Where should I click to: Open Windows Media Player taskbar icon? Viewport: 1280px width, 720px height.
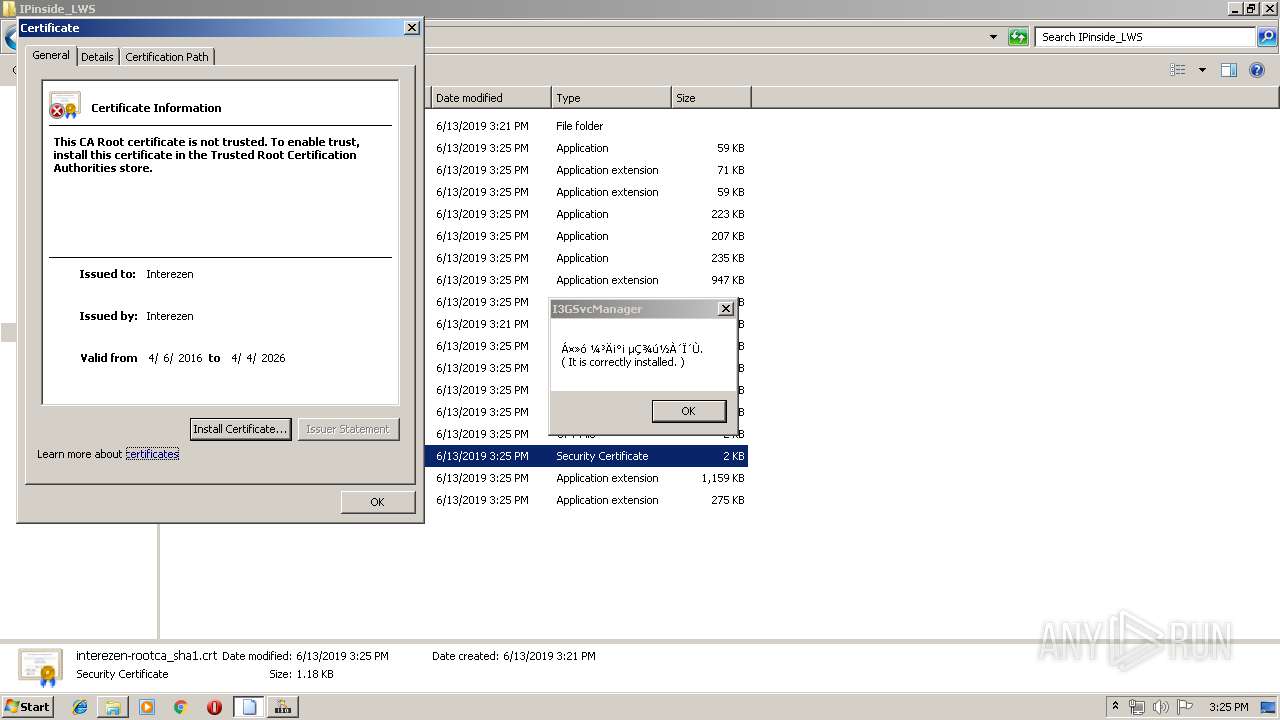pyautogui.click(x=147, y=707)
